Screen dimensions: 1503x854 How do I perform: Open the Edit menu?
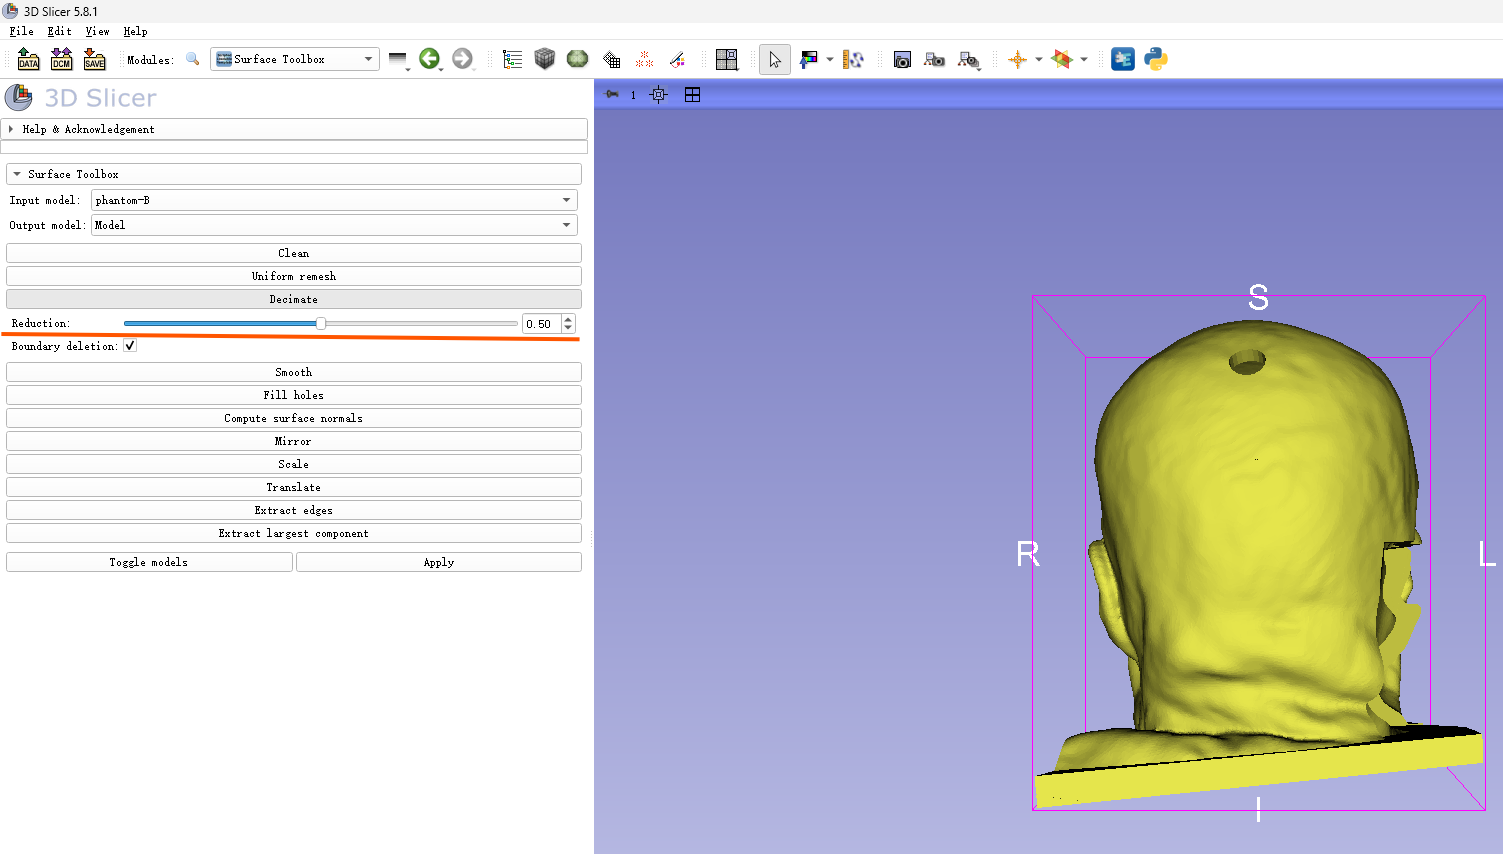[x=59, y=31]
